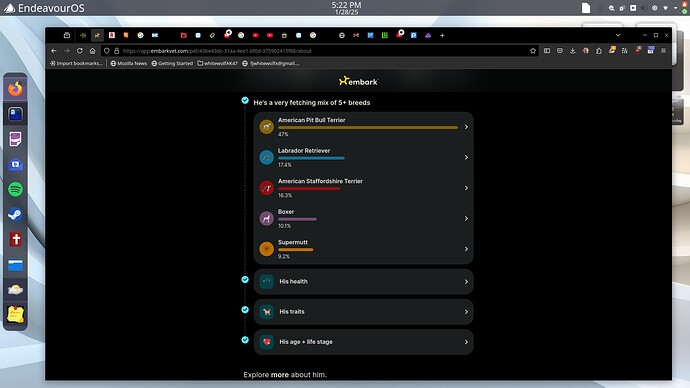
Task: Open the EndeavourOS application menu
Action: [44, 8]
